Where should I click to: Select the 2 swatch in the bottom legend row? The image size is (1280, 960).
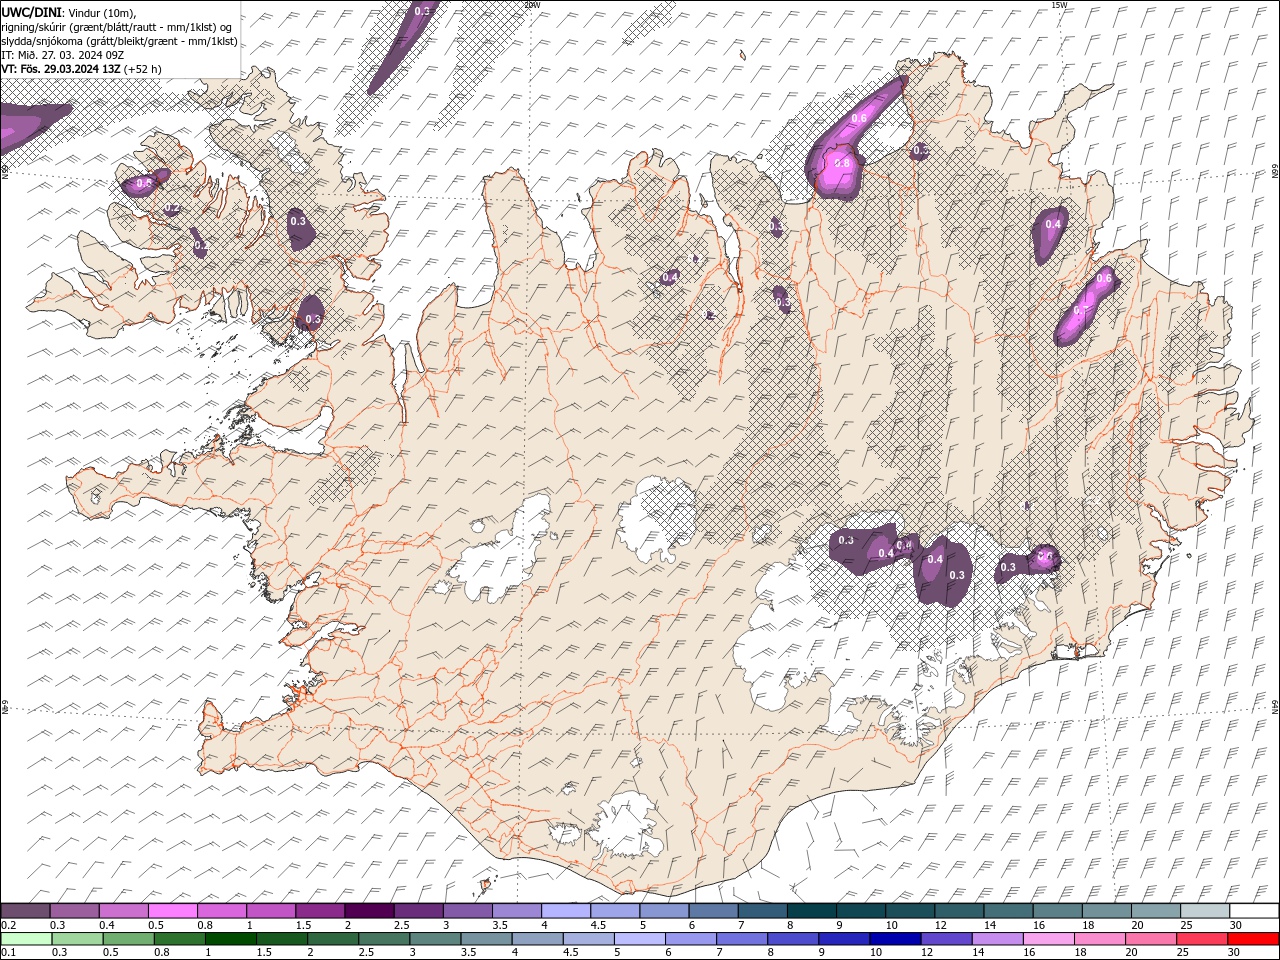pos(332,939)
